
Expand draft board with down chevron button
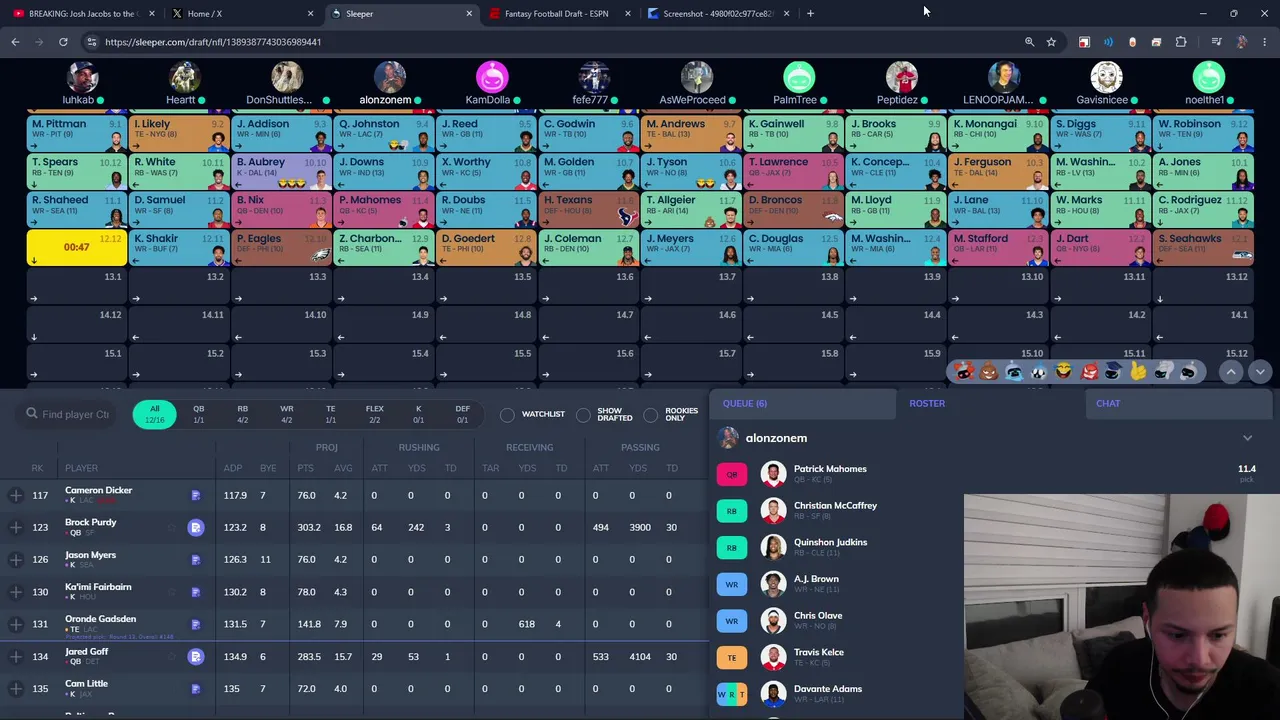pyautogui.click(x=1259, y=372)
